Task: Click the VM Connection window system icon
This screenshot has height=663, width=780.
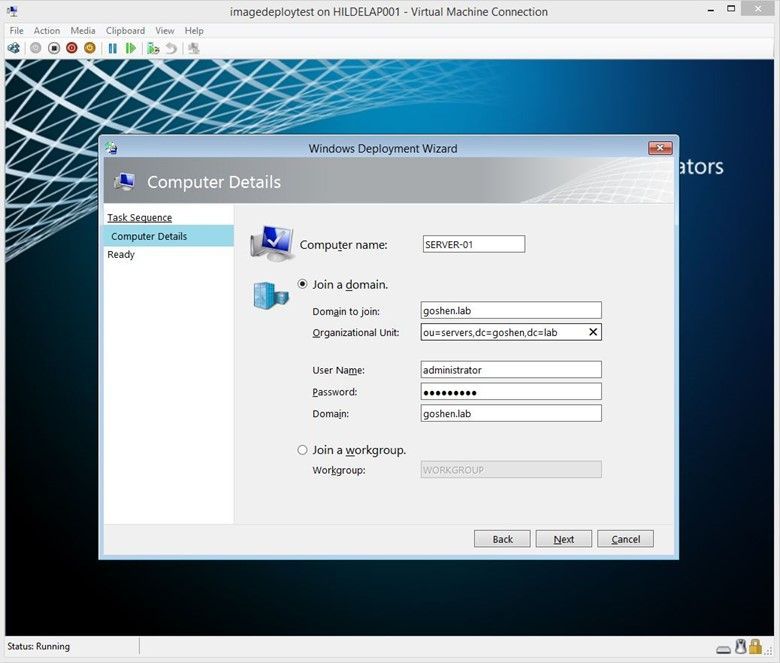Action: [x=12, y=11]
